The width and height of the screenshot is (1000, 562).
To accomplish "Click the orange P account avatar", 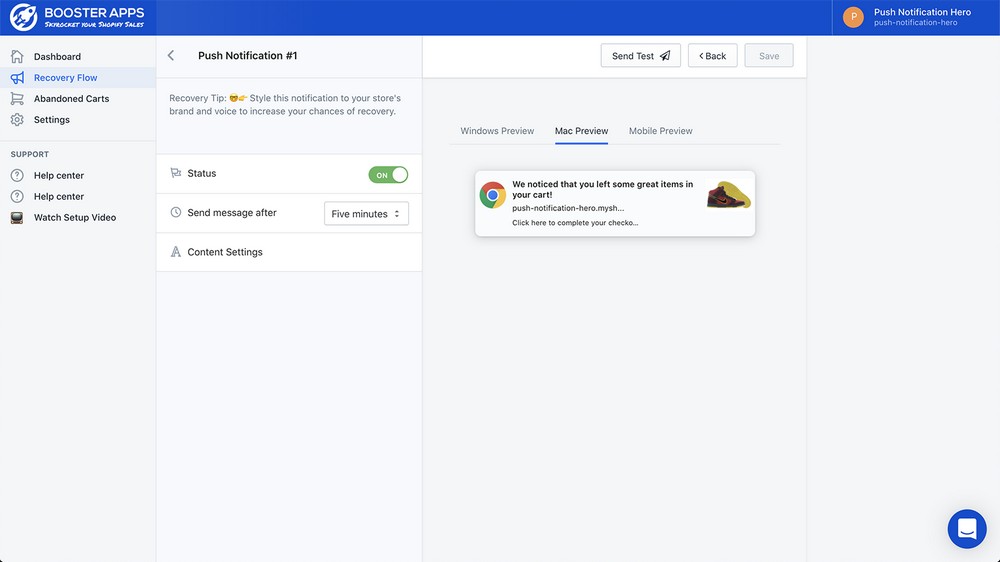I will tap(853, 17).
